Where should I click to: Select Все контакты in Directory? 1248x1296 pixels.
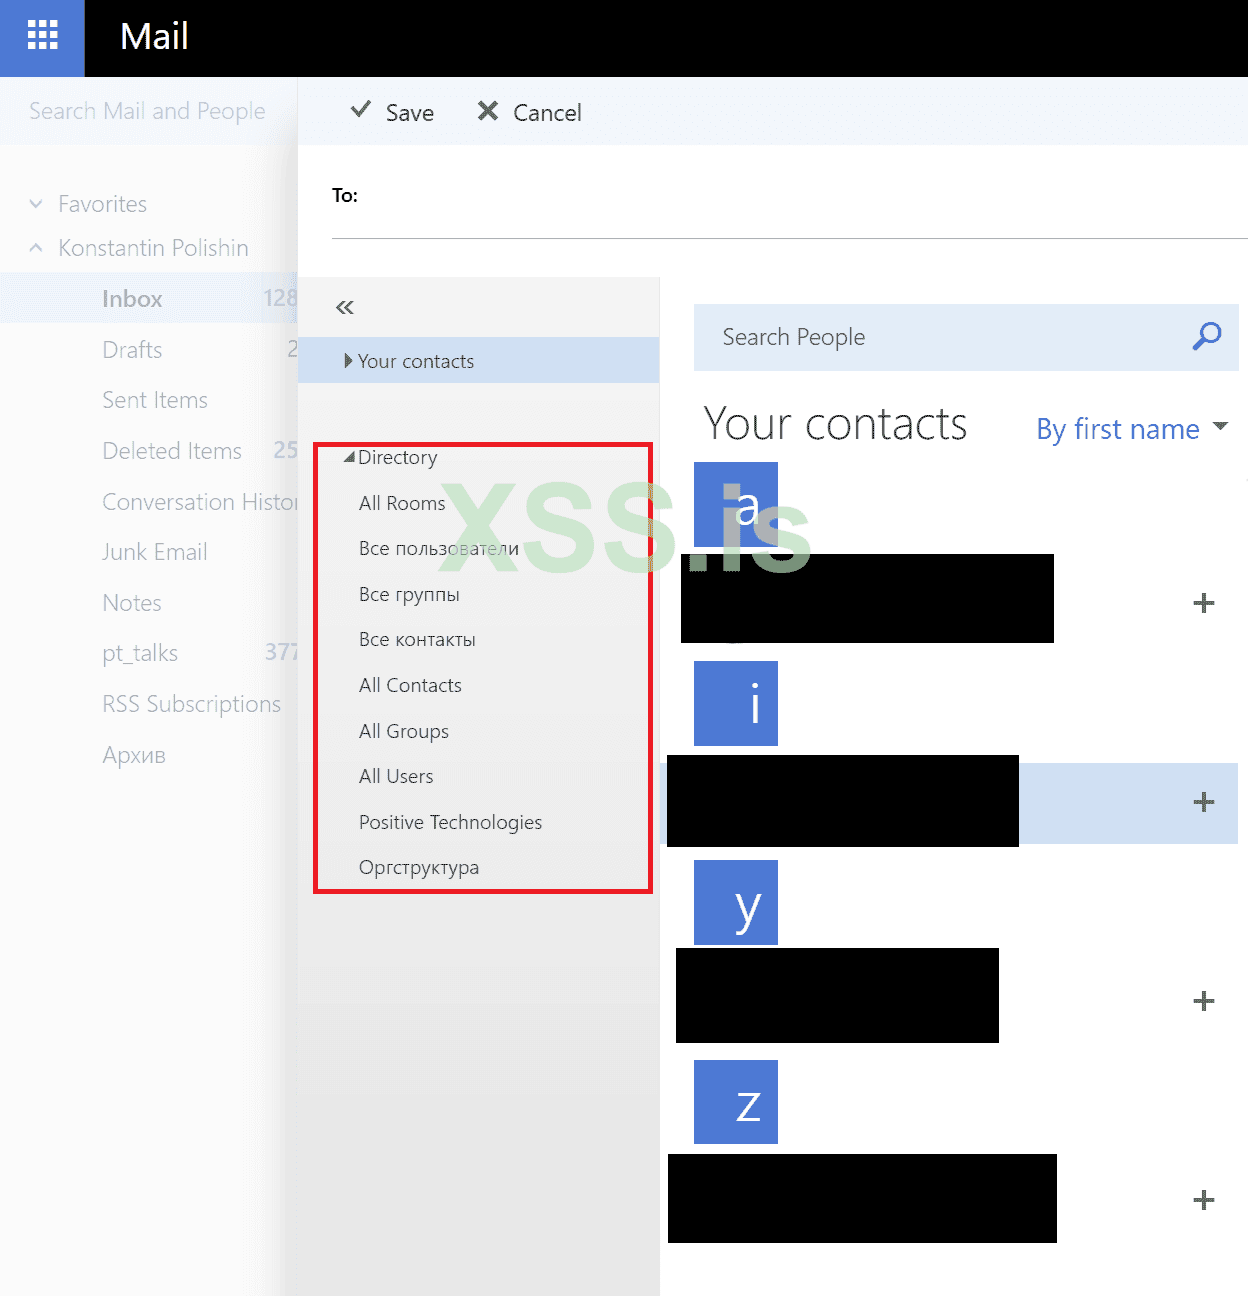click(417, 639)
